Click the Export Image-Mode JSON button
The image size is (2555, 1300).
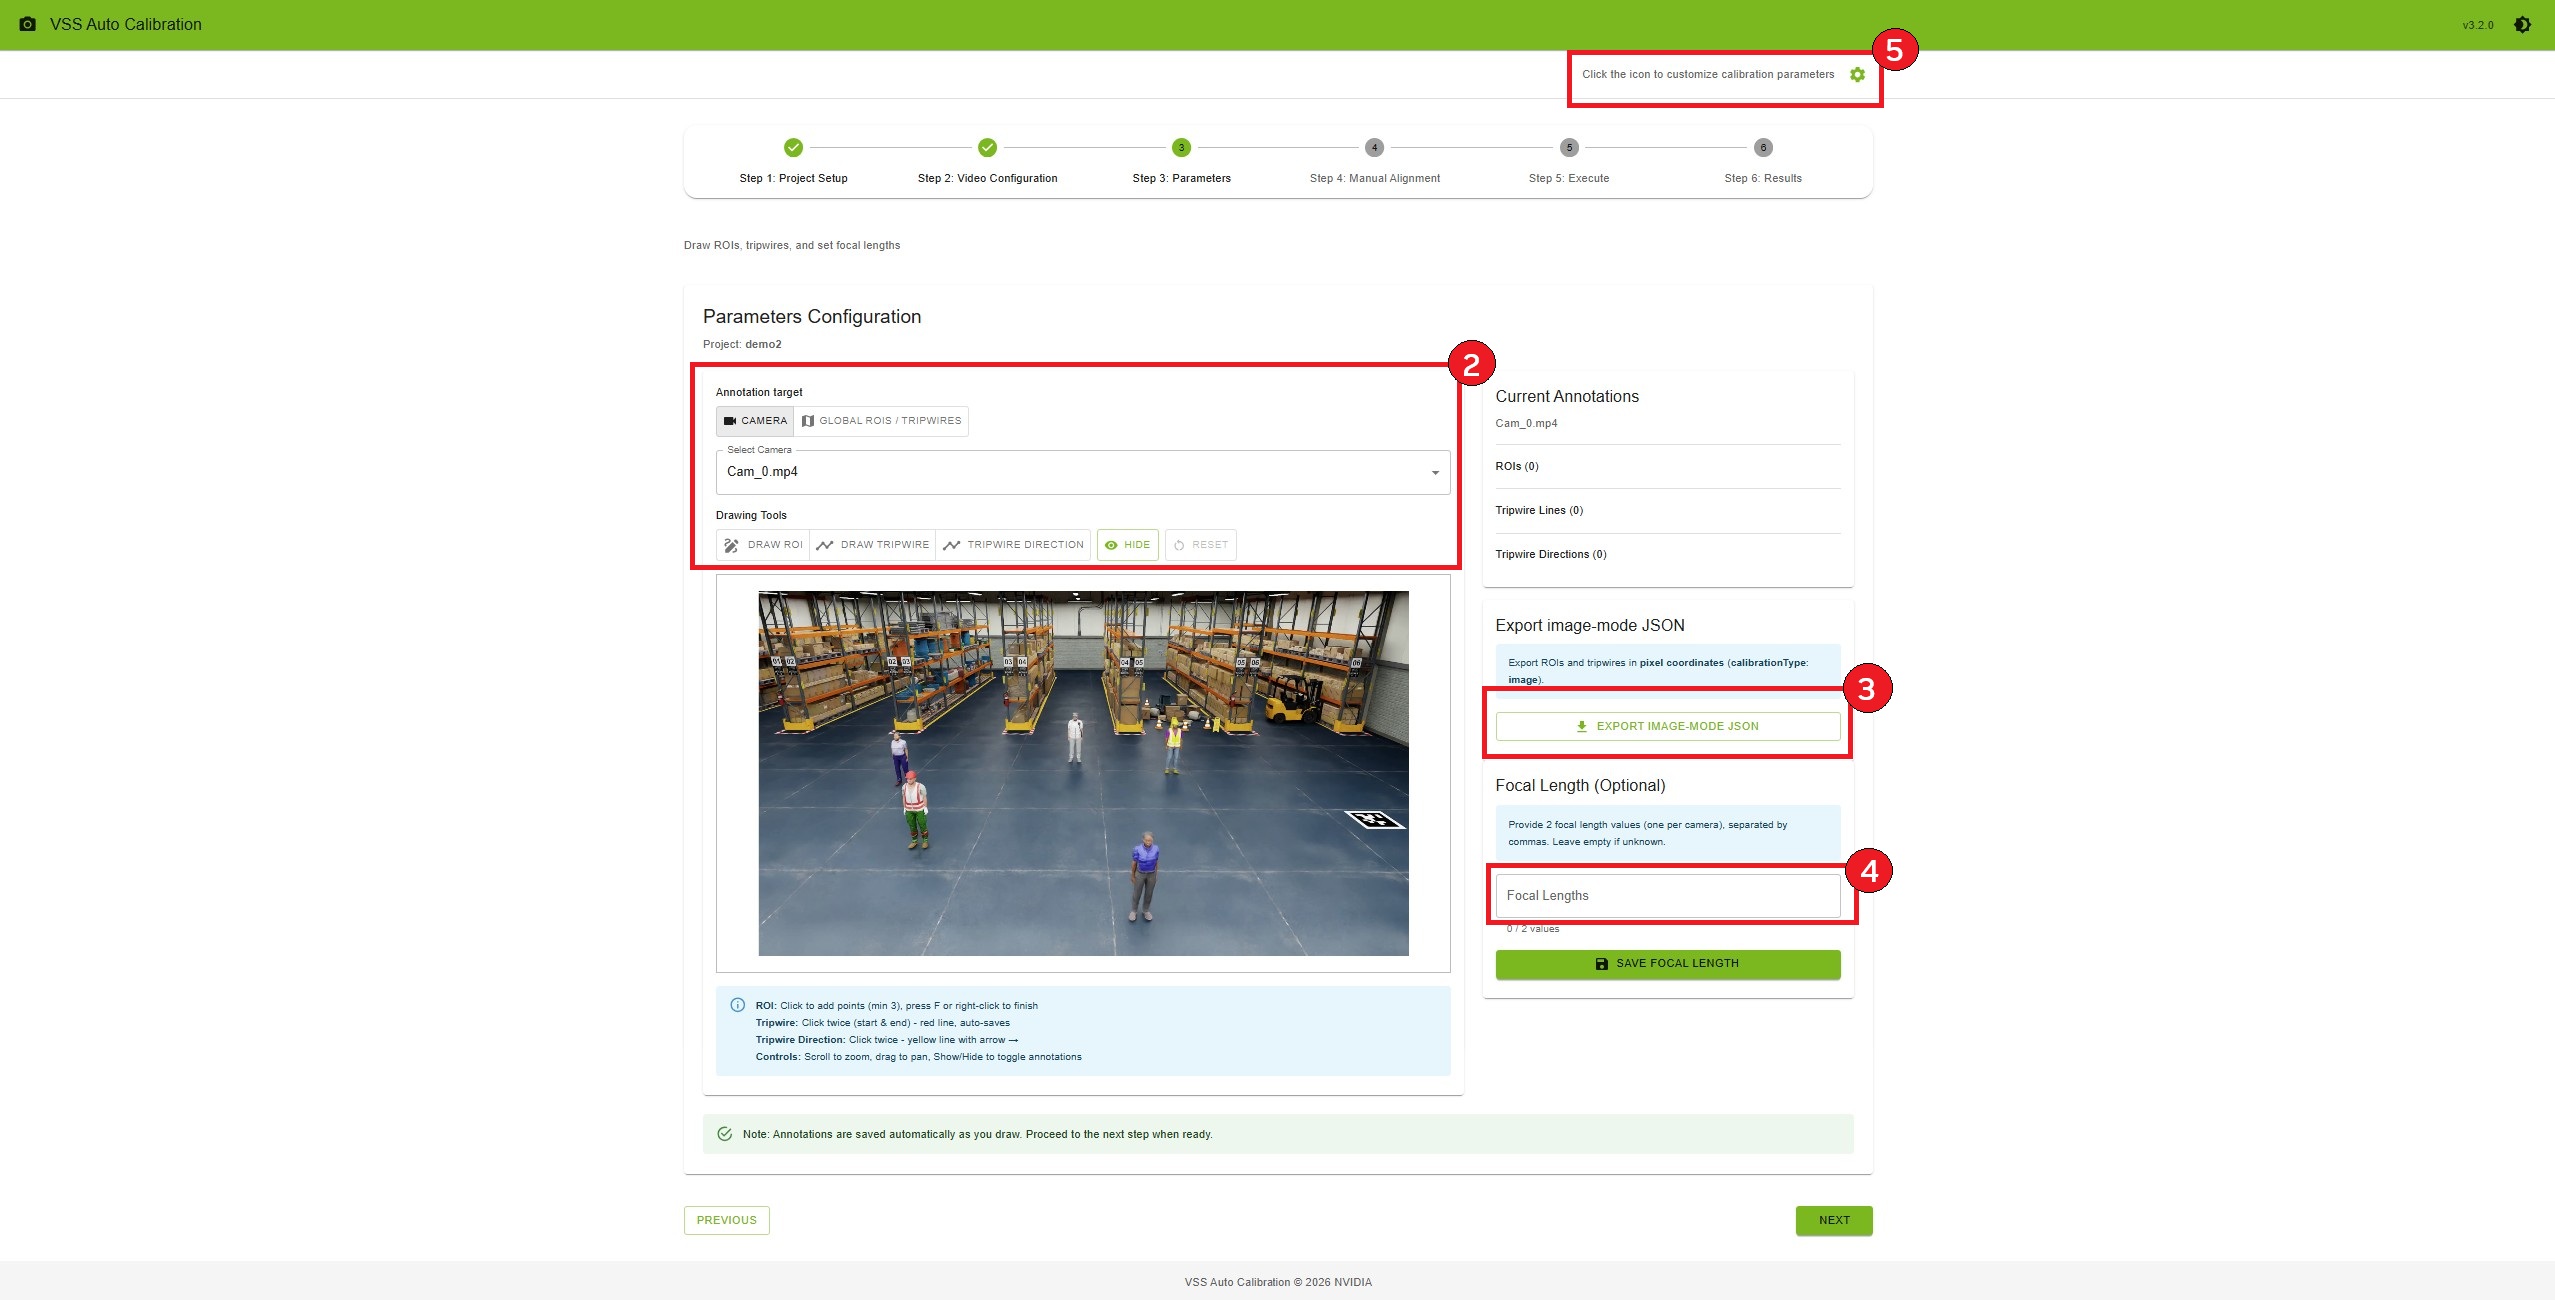point(1667,726)
